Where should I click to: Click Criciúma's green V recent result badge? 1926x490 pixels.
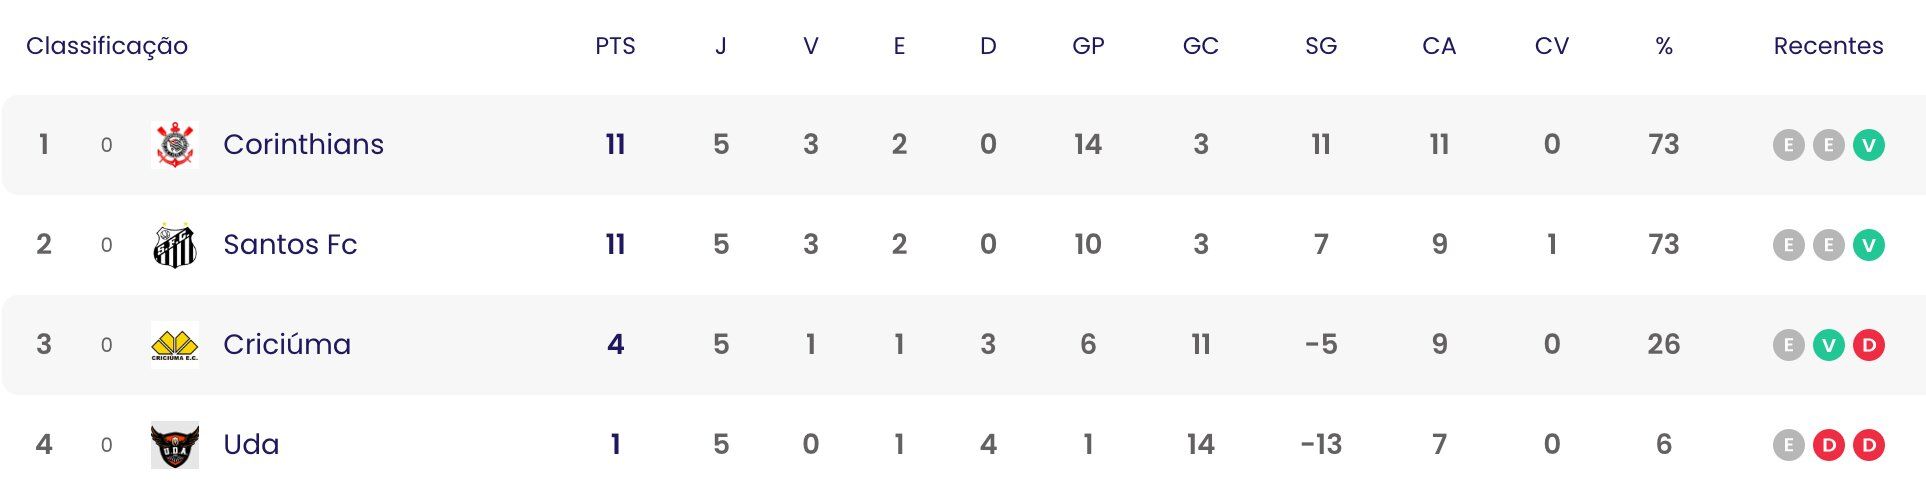tap(1828, 345)
